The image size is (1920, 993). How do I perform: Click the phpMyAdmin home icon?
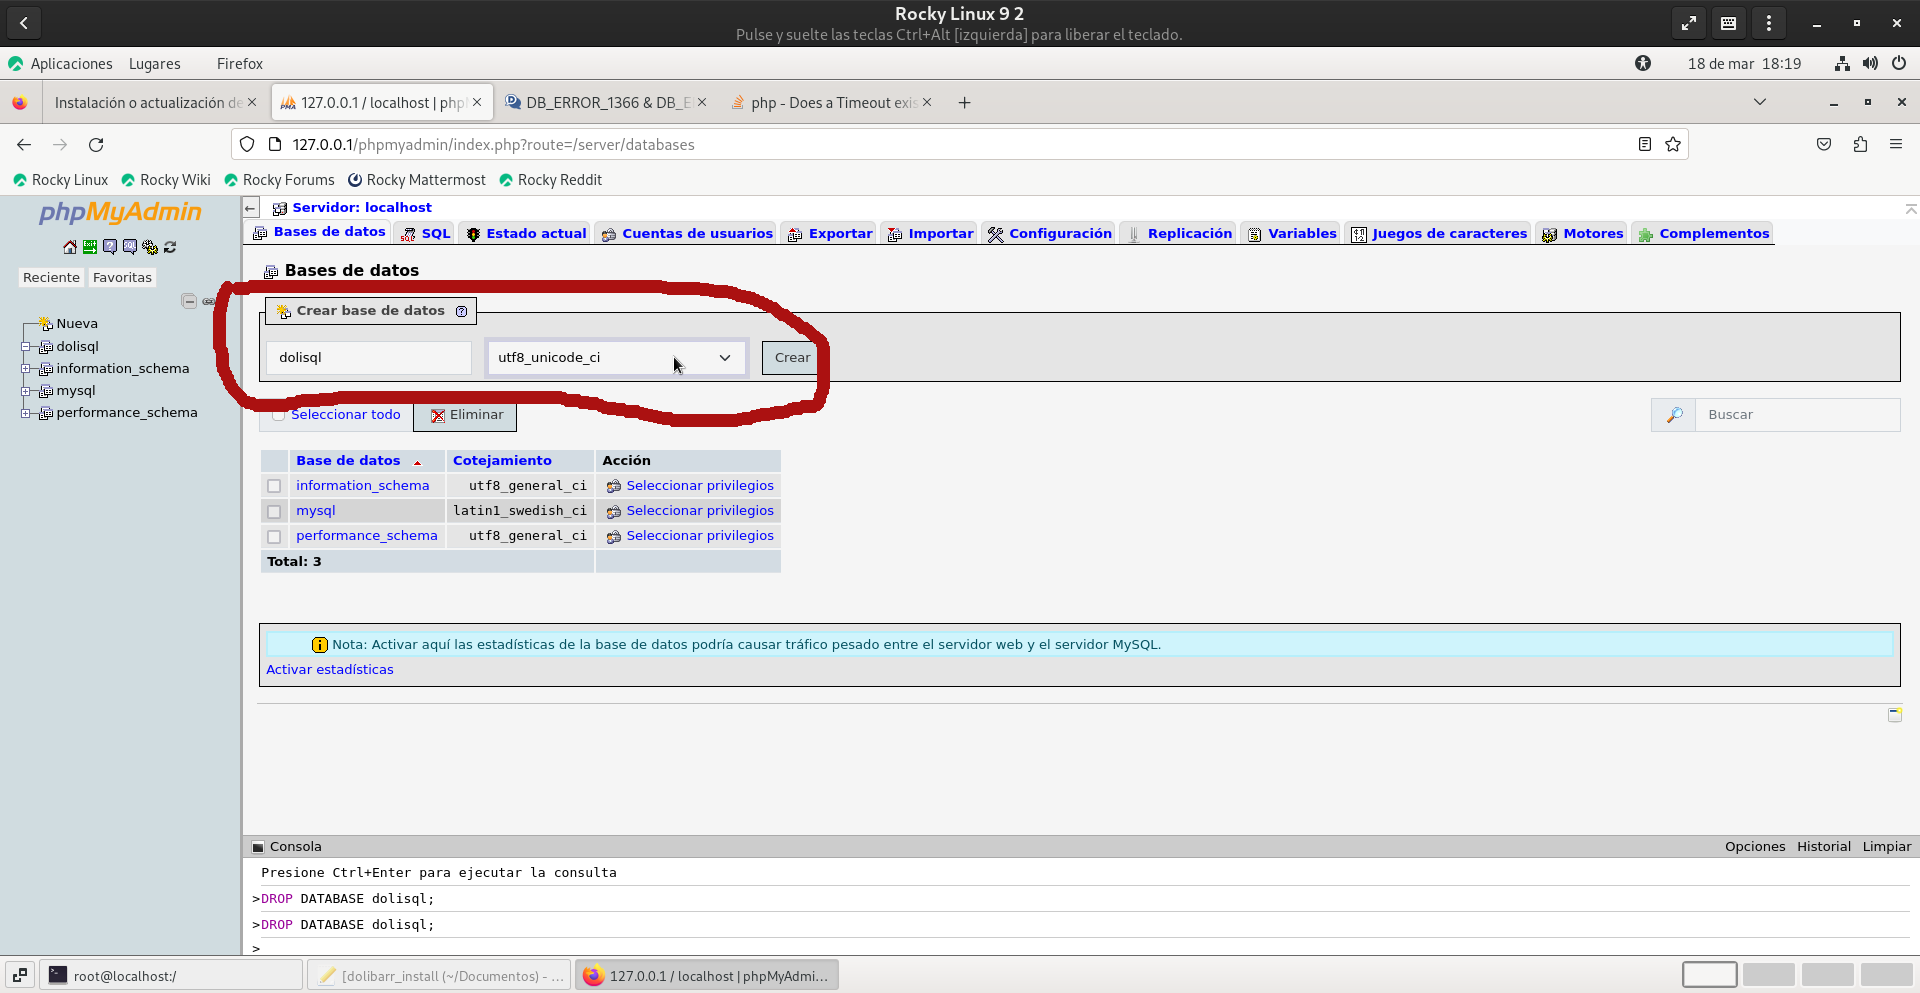click(x=69, y=247)
